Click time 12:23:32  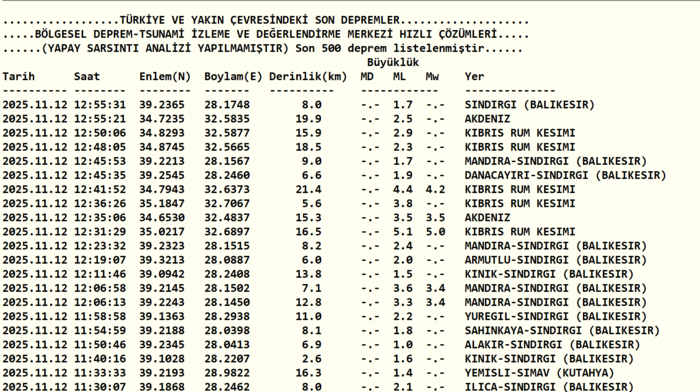(100, 246)
